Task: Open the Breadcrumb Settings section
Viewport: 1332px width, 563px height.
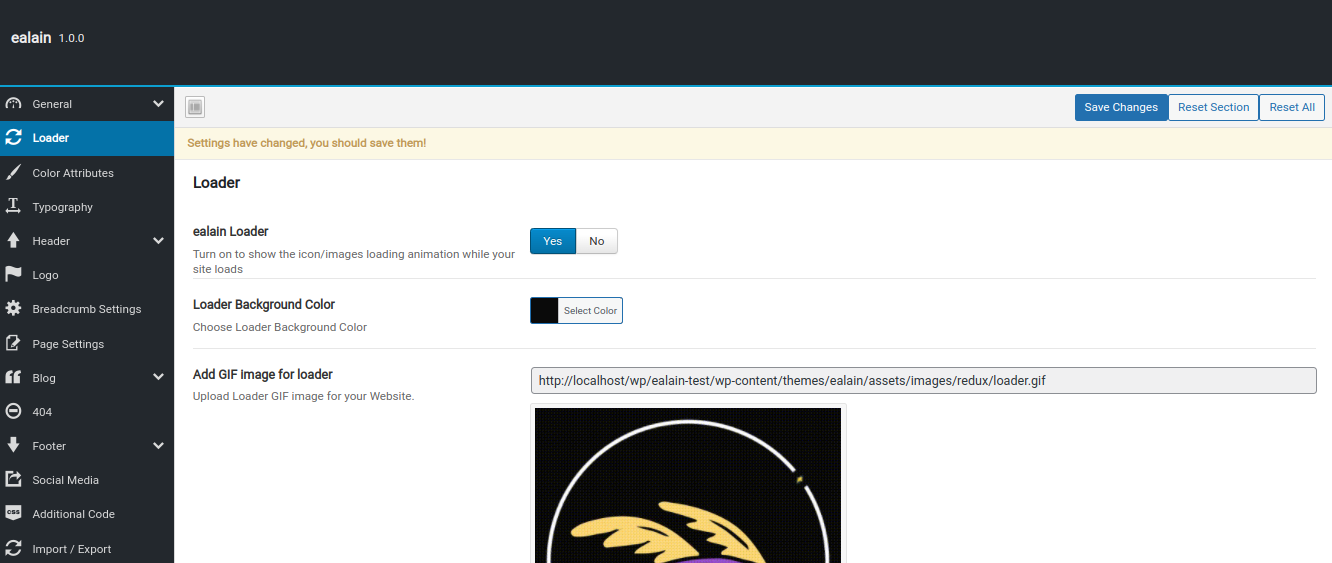Action: (87, 308)
